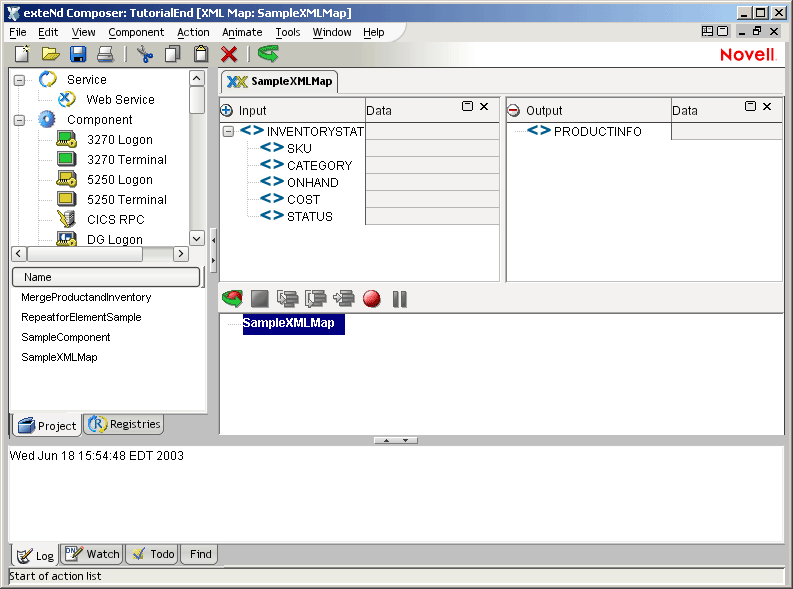The image size is (793, 589).
Task: Open the File menu
Action: (x=18, y=32)
